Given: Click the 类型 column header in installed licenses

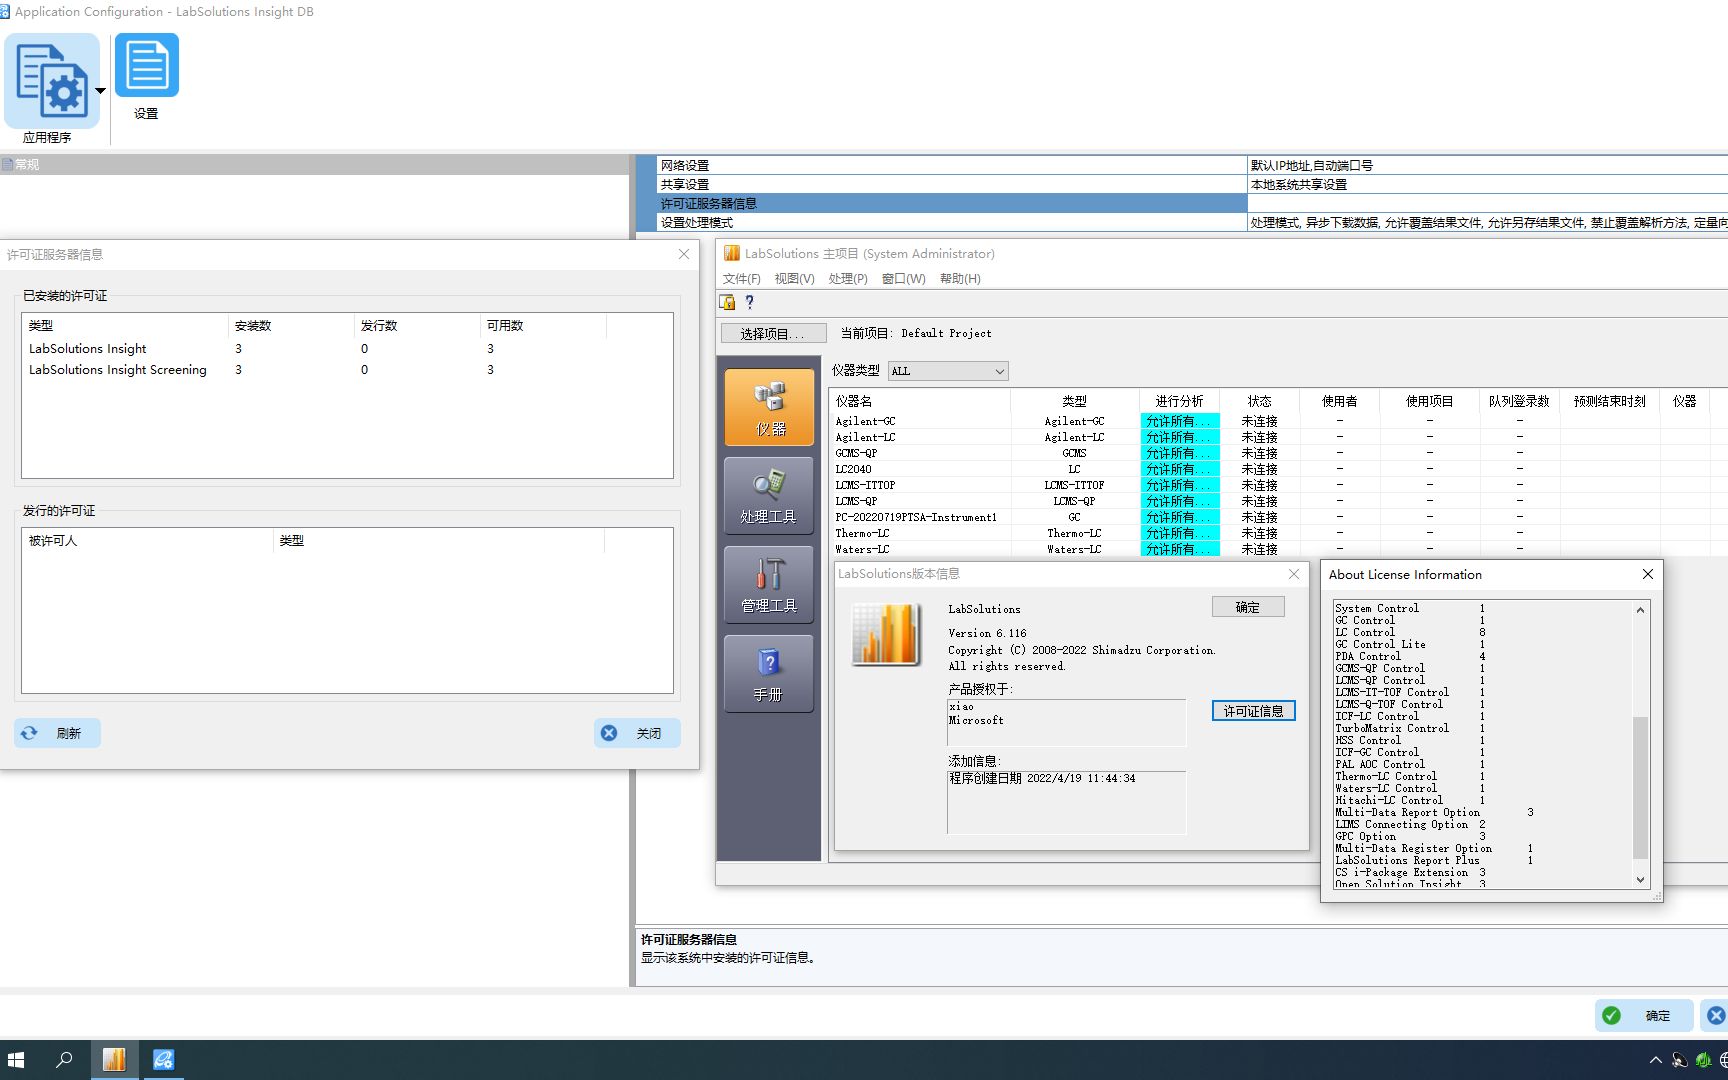Looking at the screenshot, I should [x=125, y=326].
